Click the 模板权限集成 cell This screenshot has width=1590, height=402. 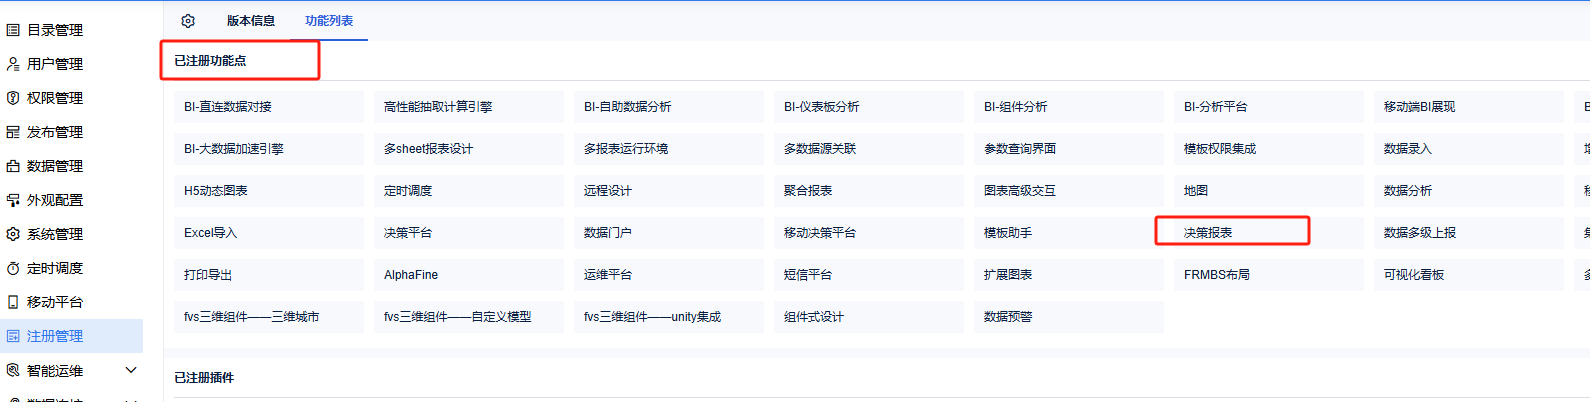1269,149
